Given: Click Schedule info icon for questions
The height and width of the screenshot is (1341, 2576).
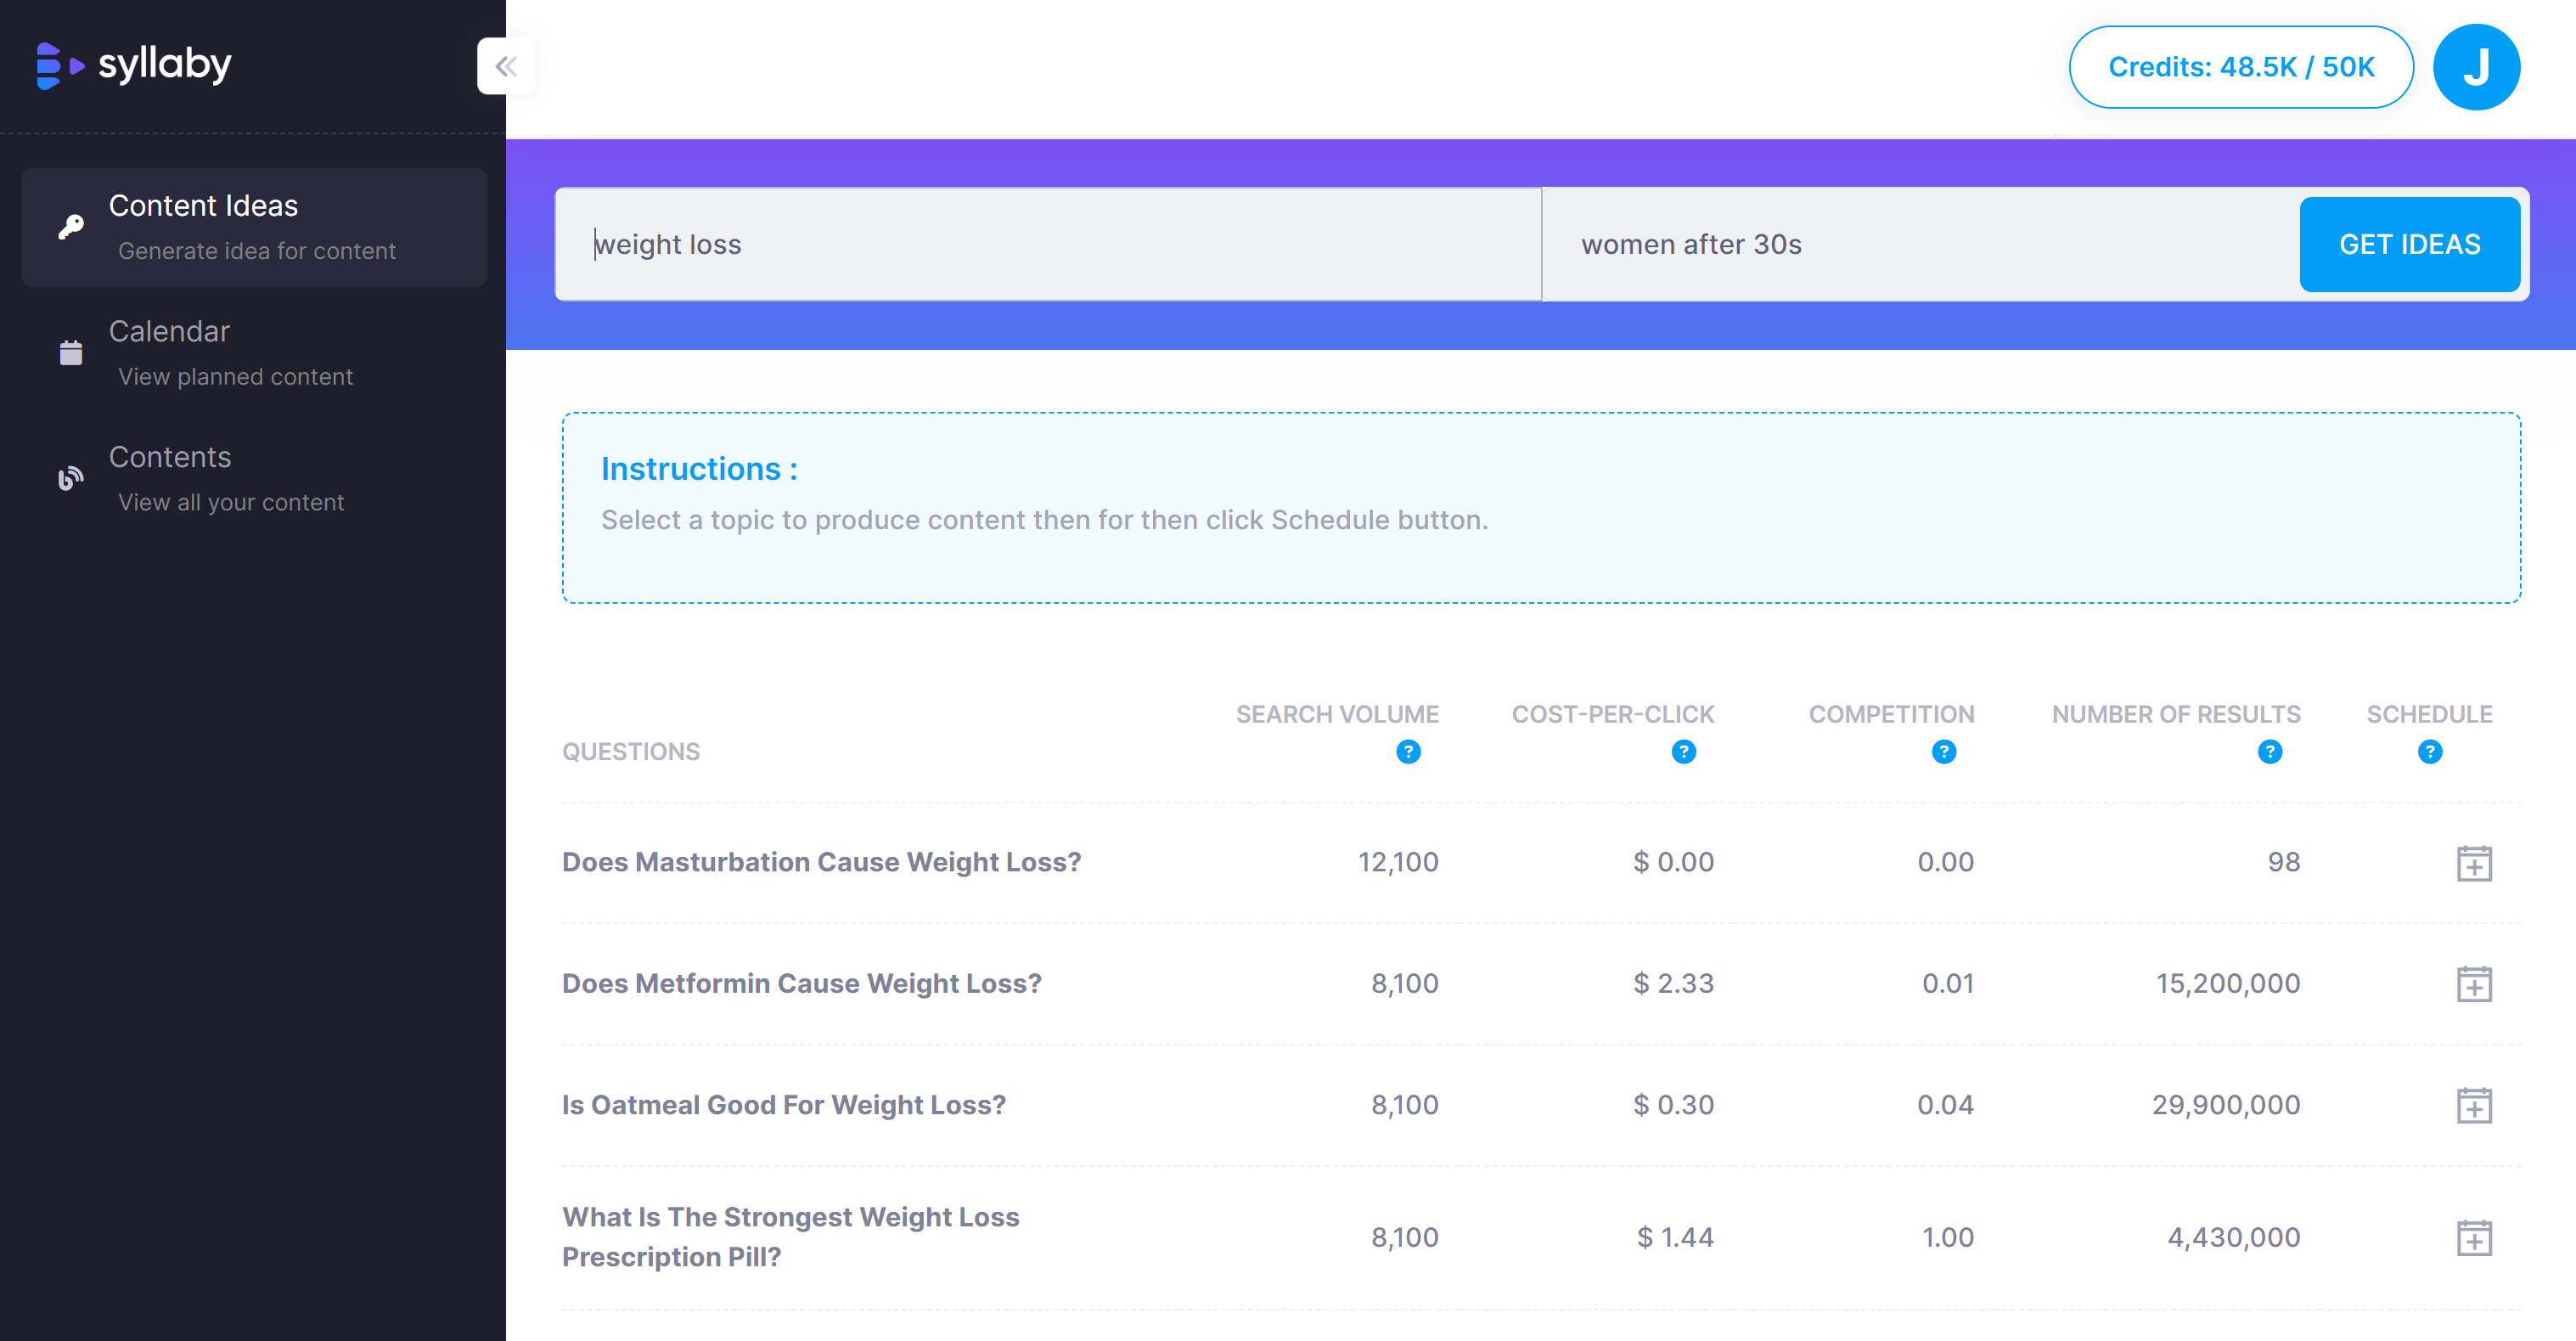Looking at the screenshot, I should coord(2431,752).
